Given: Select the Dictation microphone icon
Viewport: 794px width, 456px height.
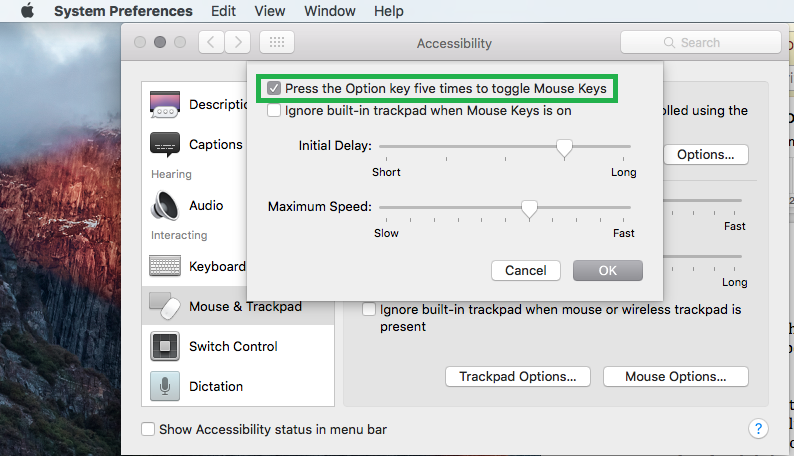Looking at the screenshot, I should click(165, 386).
